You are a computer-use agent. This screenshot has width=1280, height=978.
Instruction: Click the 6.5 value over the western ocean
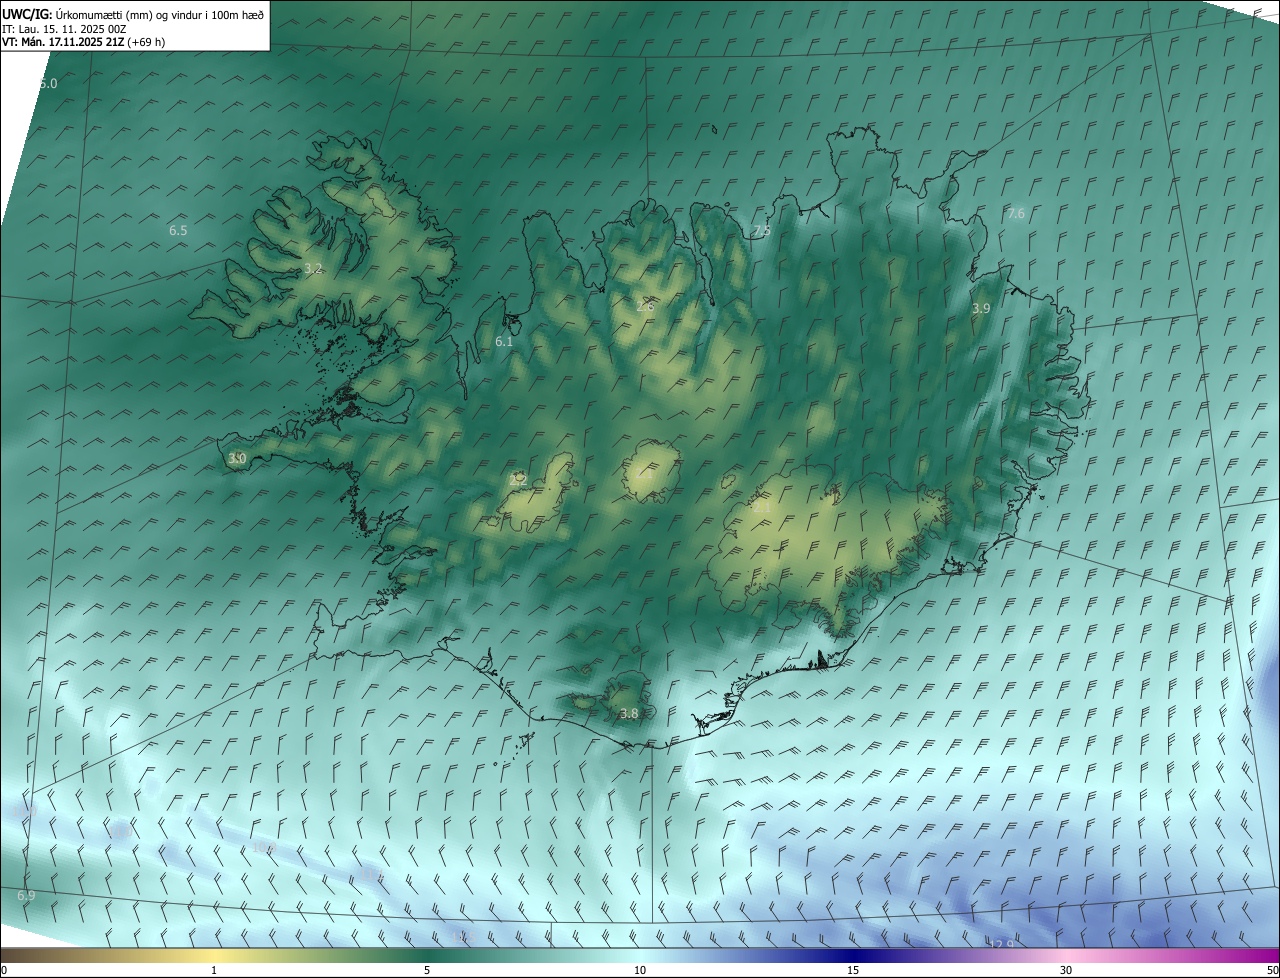pos(178,230)
